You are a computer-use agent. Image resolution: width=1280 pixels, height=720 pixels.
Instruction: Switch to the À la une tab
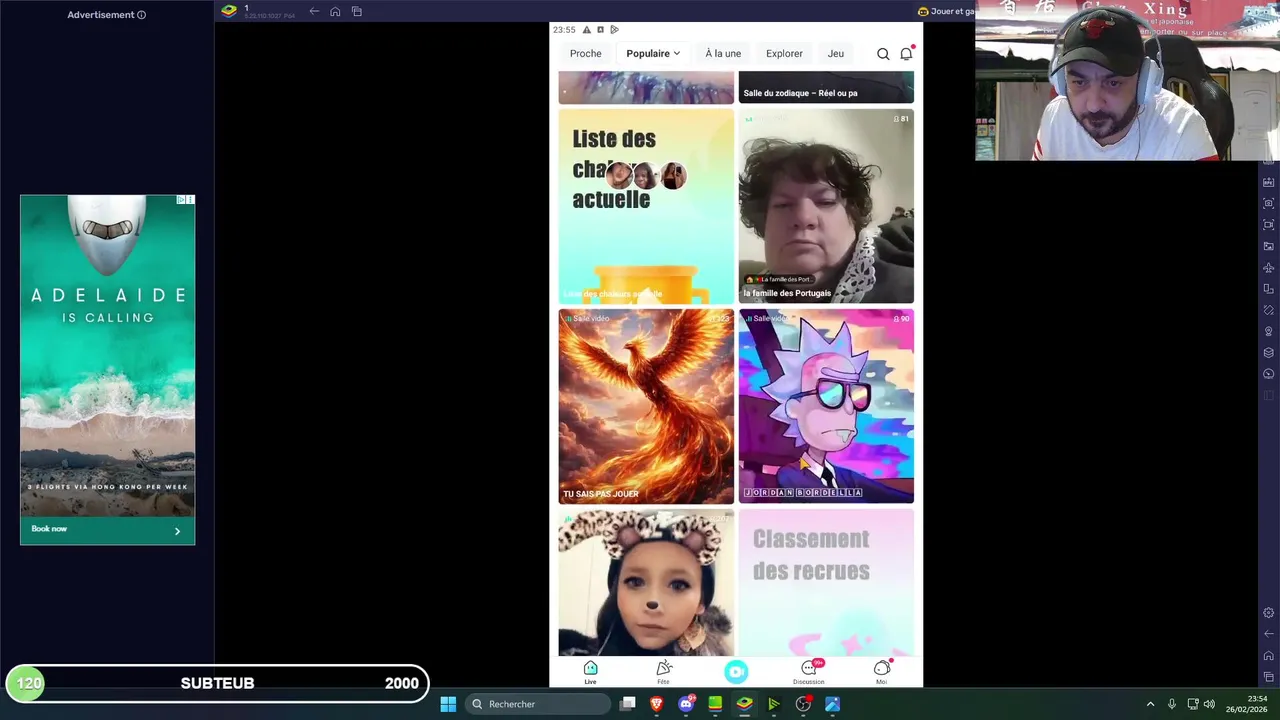723,54
